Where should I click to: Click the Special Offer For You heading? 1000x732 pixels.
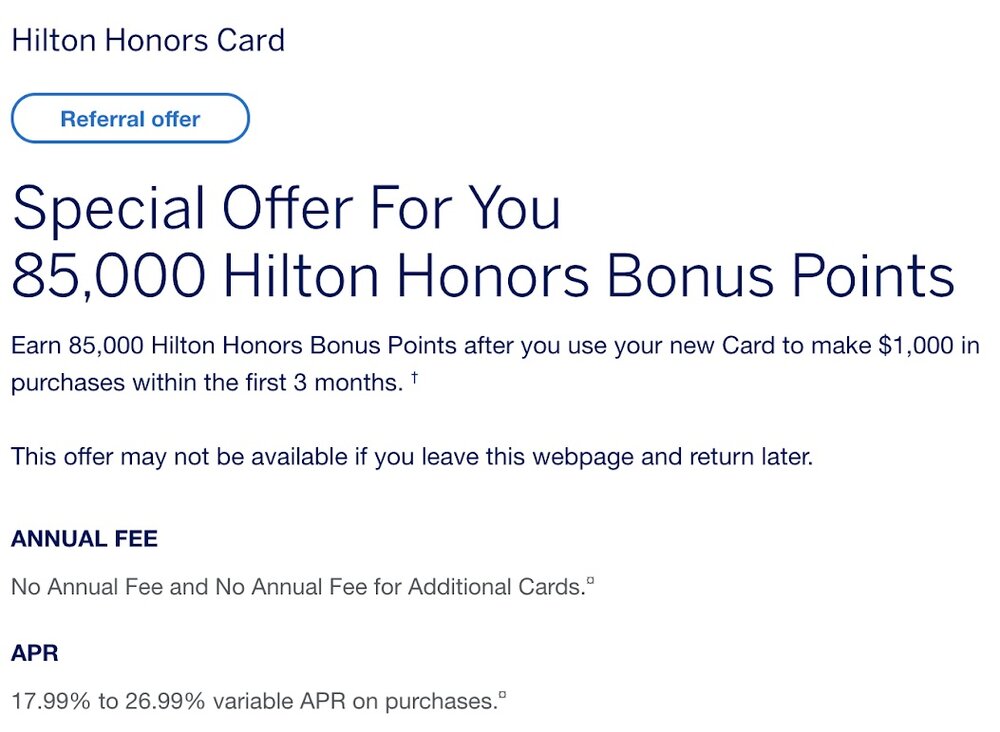pos(286,208)
